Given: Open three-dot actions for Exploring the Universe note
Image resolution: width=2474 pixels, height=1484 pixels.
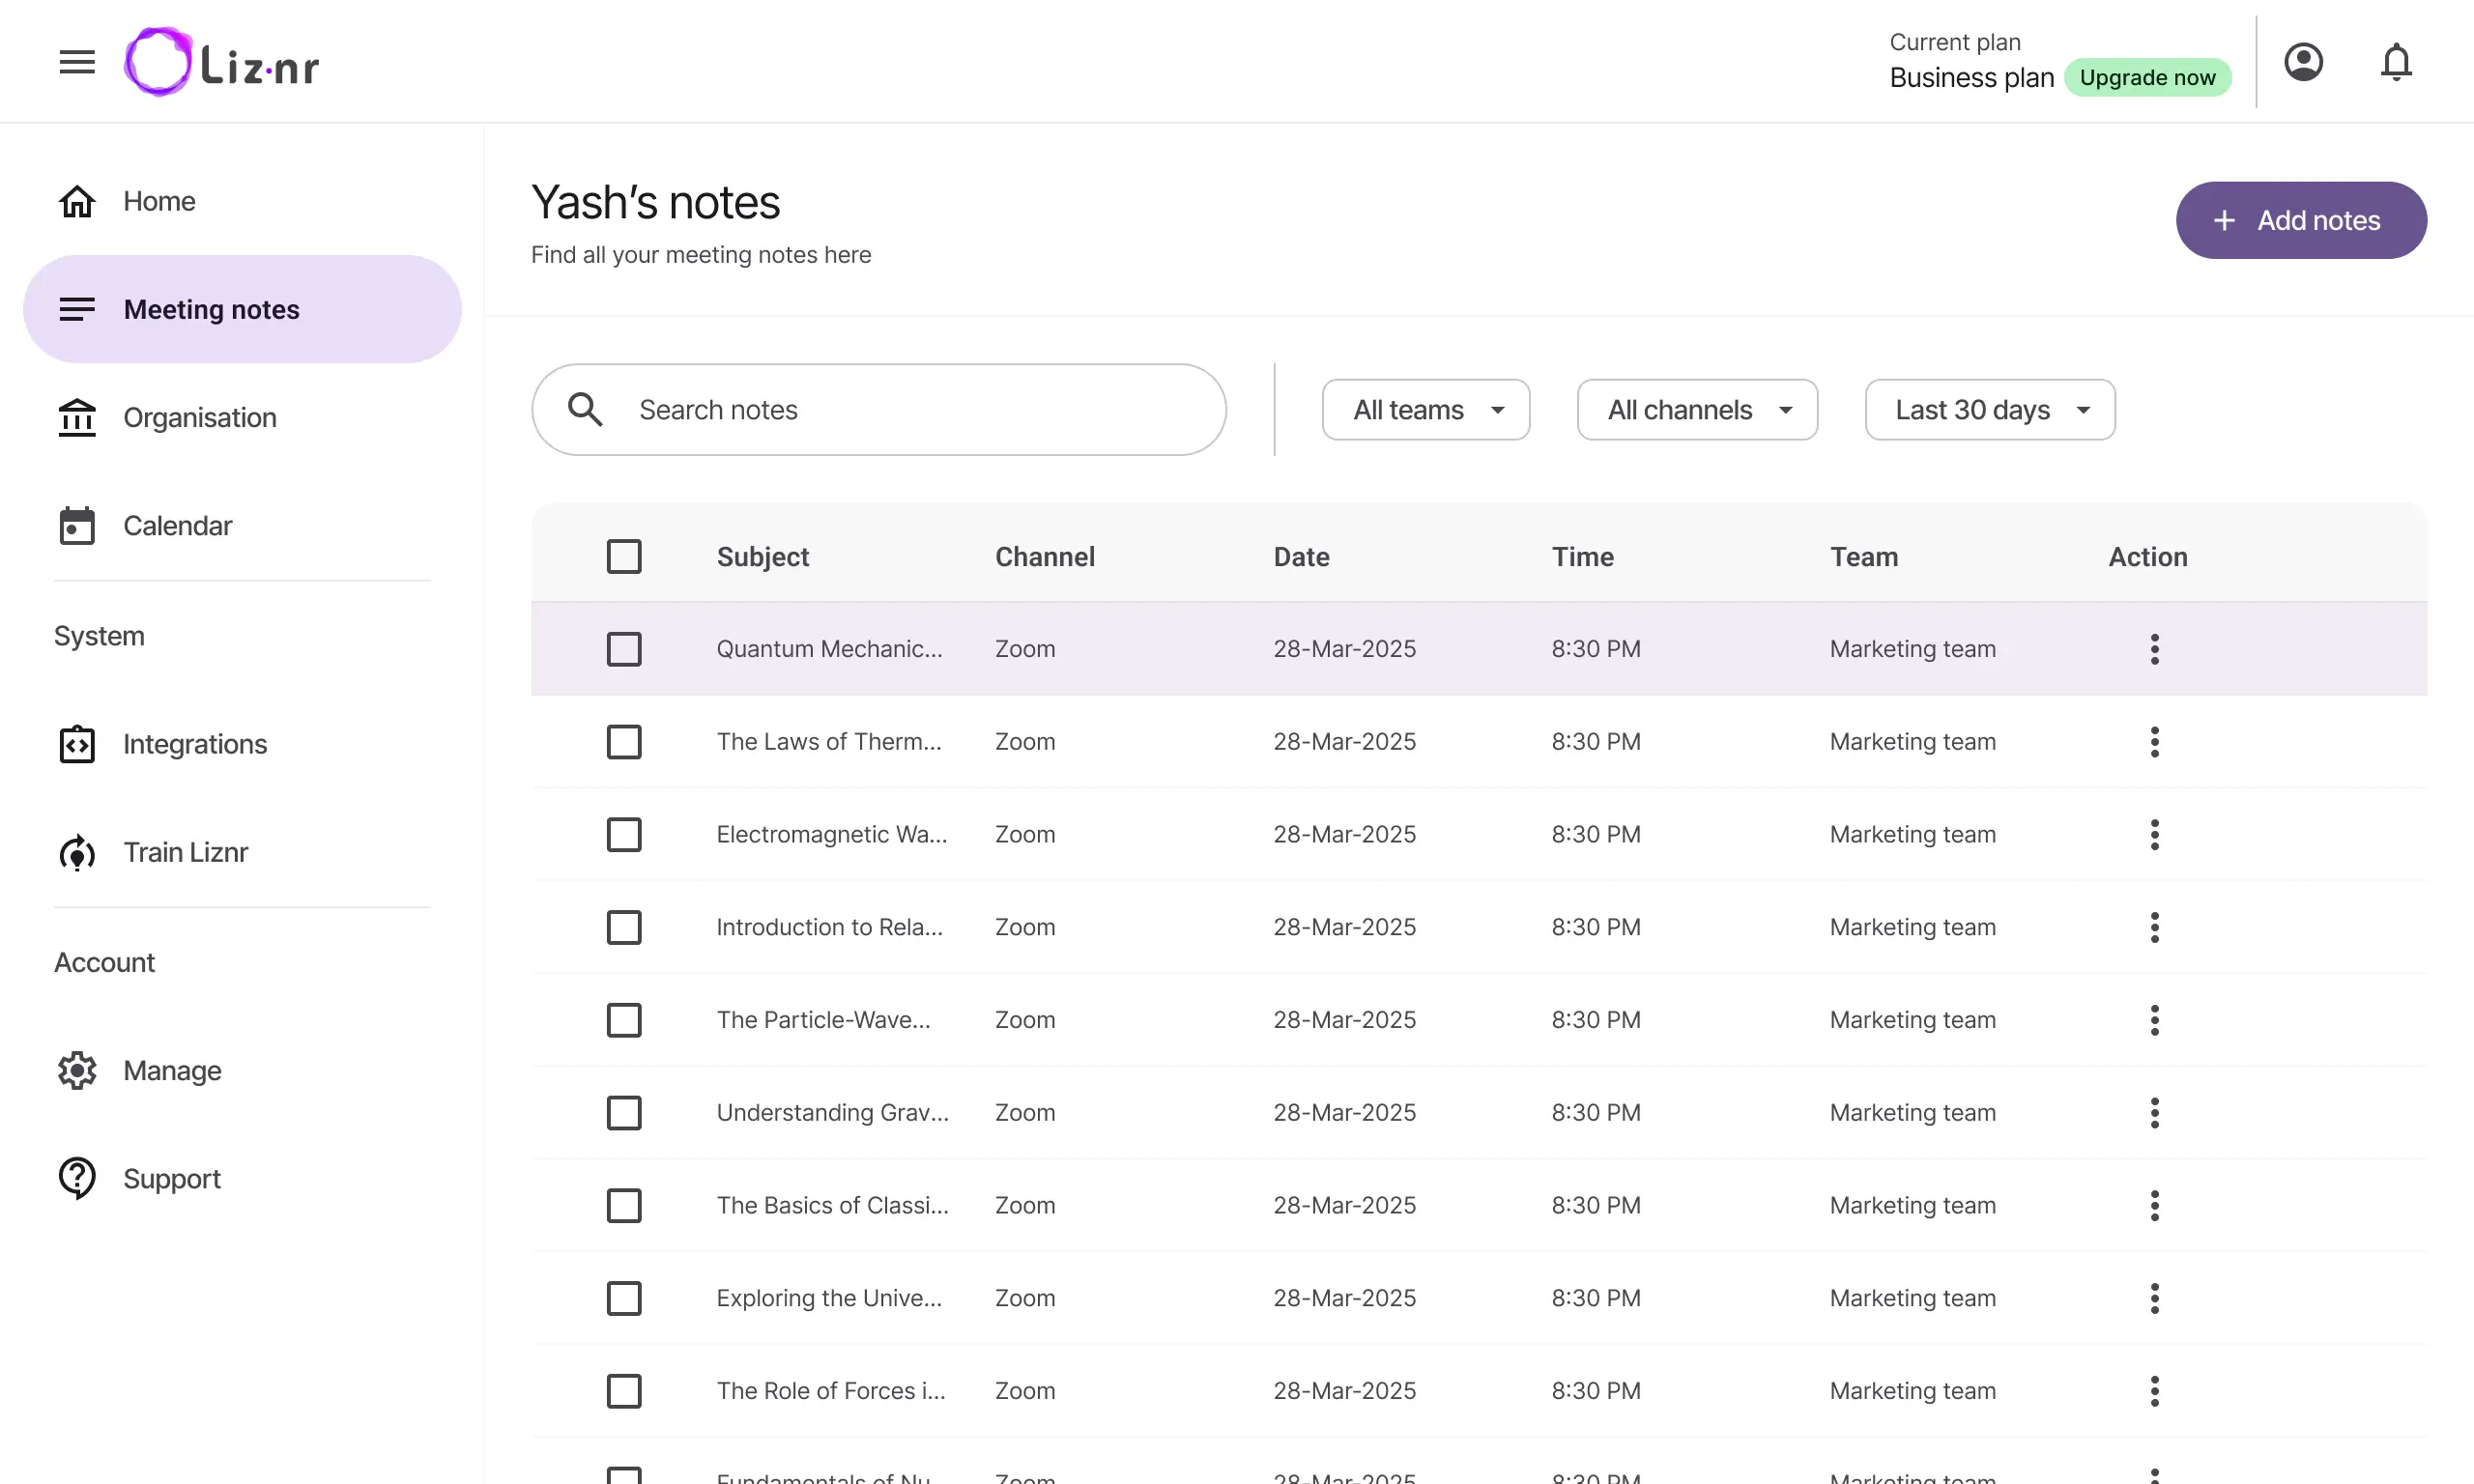Looking at the screenshot, I should [2154, 1298].
